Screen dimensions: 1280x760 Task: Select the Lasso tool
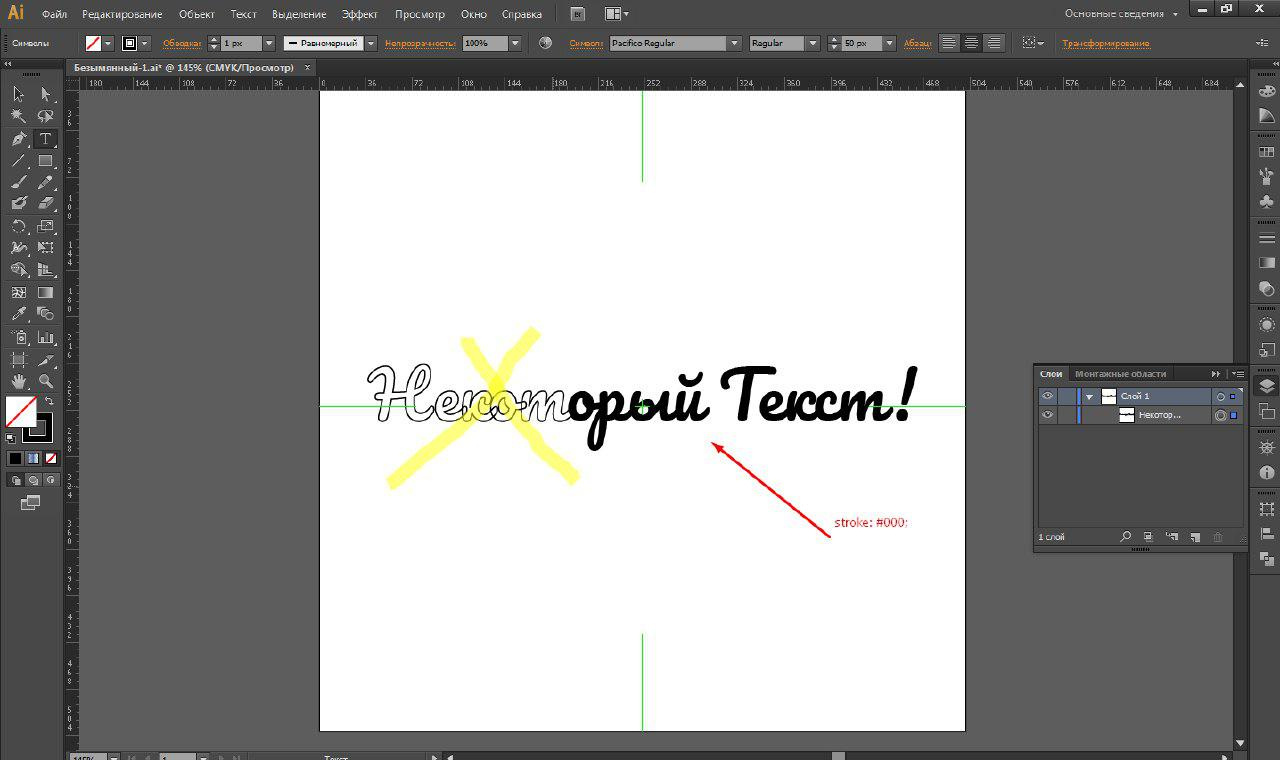45,116
